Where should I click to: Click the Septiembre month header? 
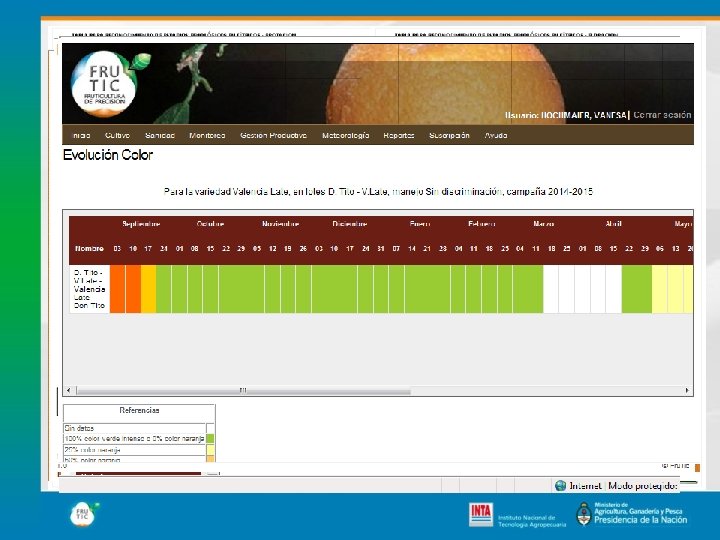(141, 224)
